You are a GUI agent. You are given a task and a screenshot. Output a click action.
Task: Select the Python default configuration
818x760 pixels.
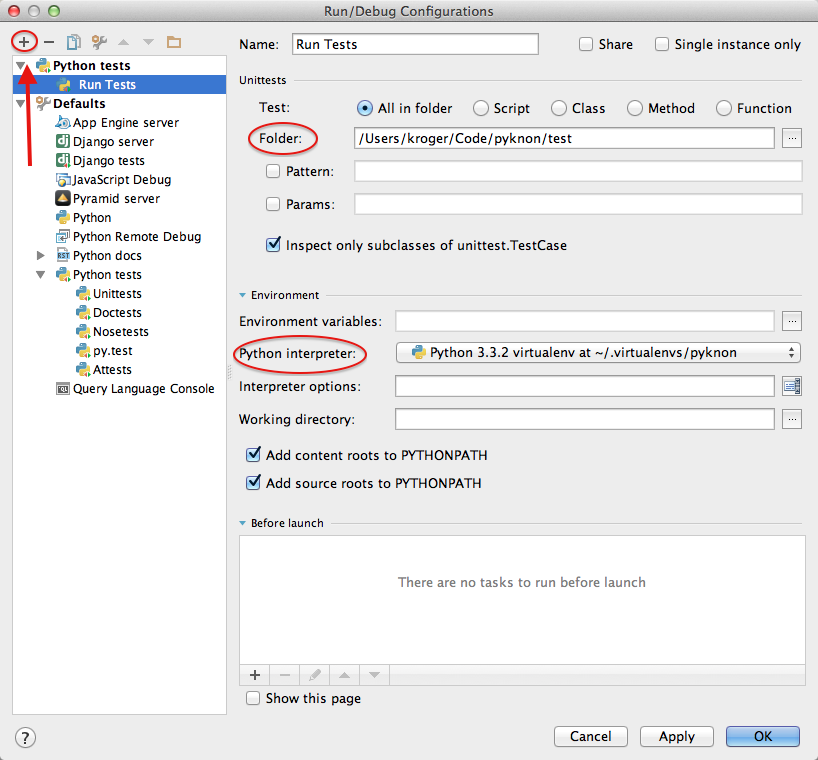click(x=92, y=218)
